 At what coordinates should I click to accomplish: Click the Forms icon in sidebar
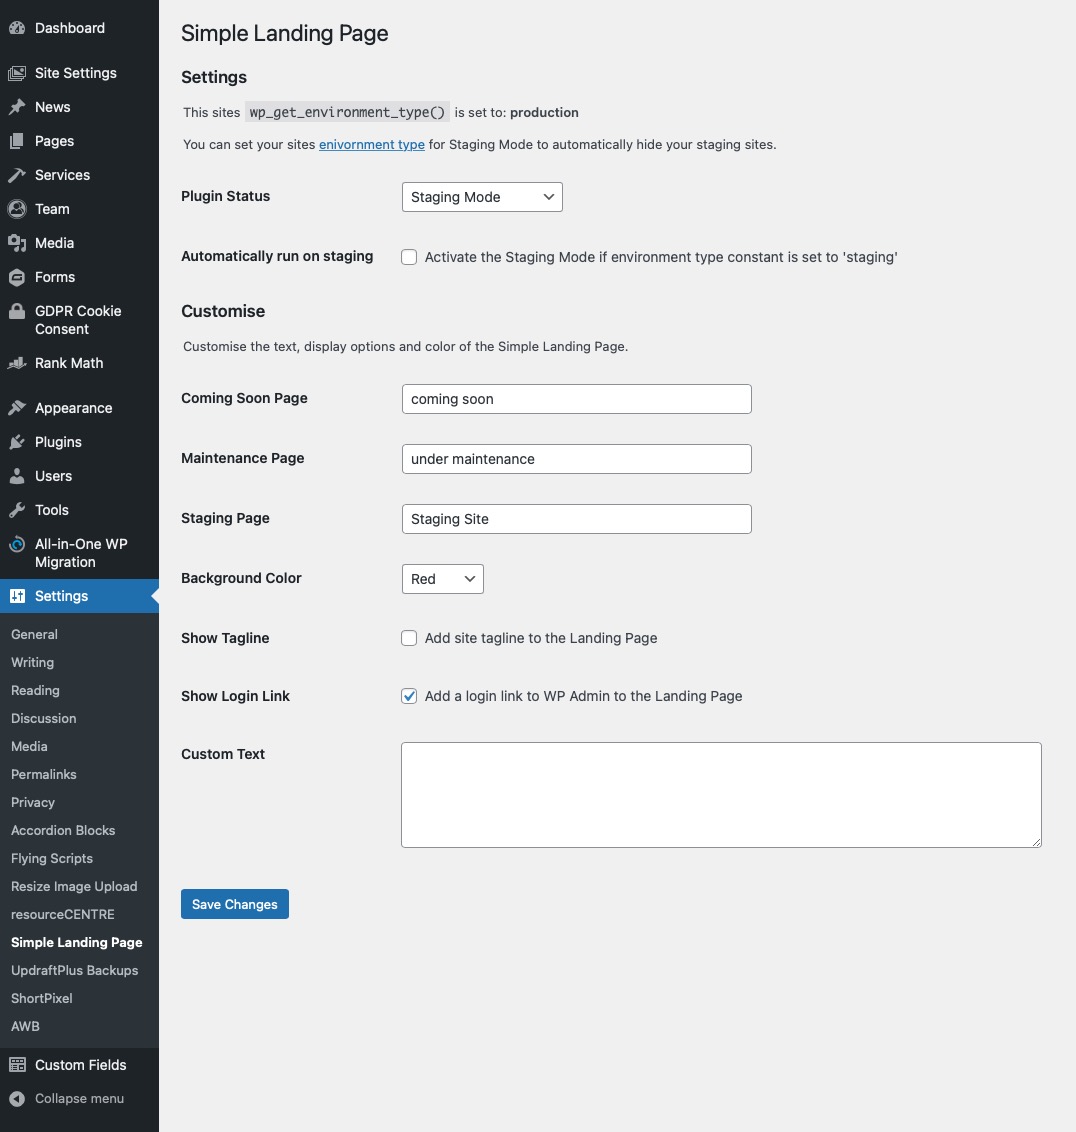click(17, 277)
